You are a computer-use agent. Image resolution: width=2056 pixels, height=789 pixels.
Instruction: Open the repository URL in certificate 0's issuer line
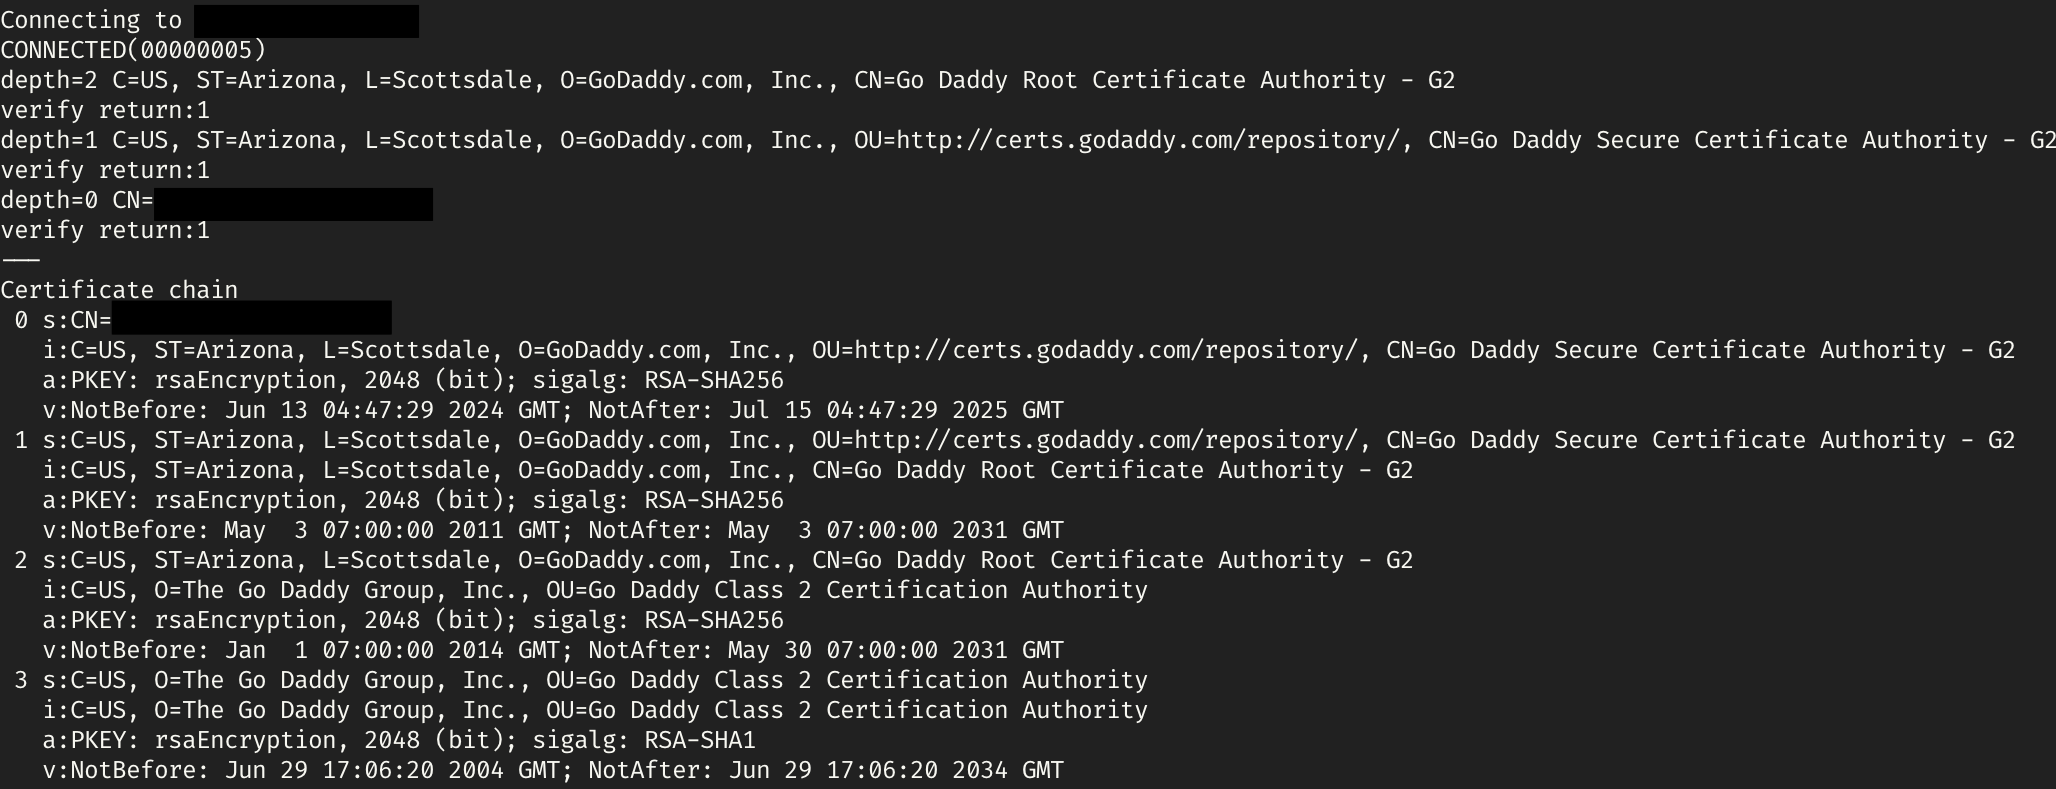1106,350
